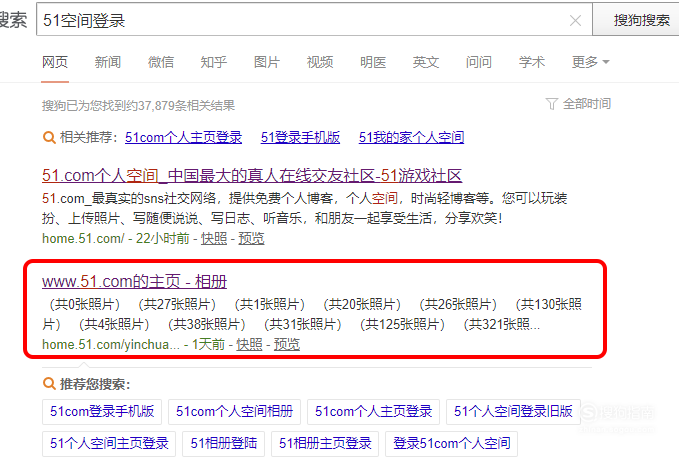
Task: Click snippet text (共27张照片)
Action: (x=177, y=304)
